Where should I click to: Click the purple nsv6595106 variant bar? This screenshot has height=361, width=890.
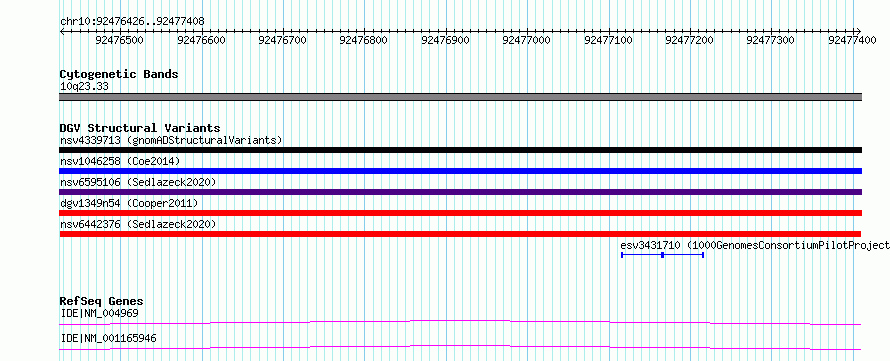[461, 192]
